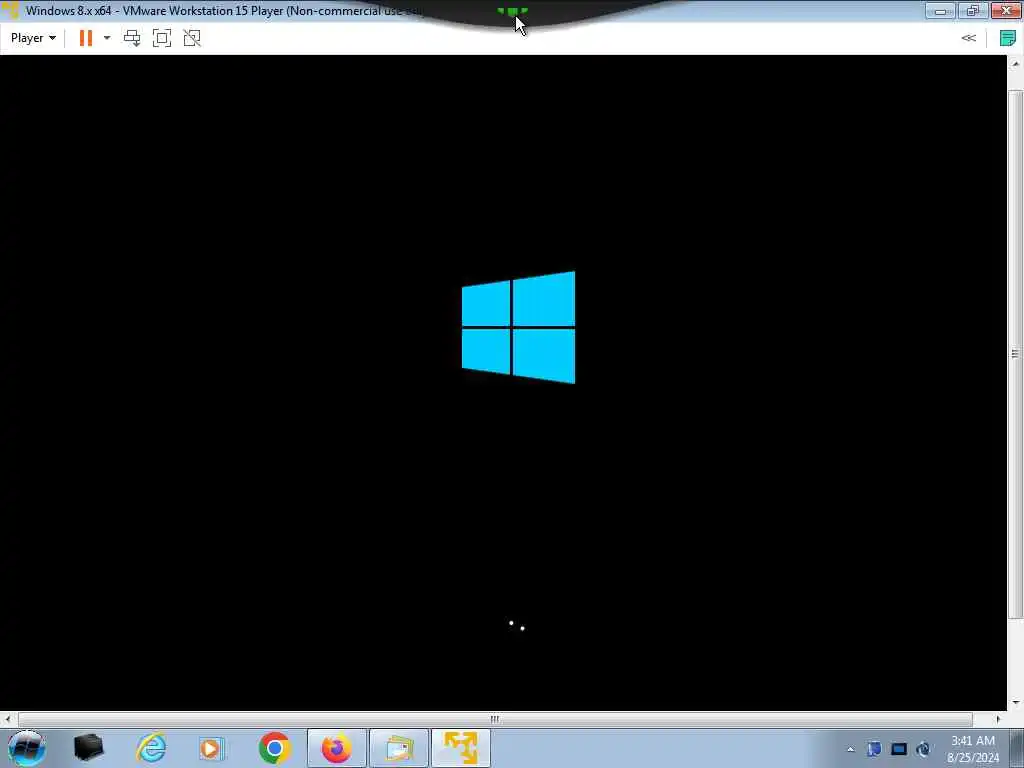The image size is (1024, 768).
Task: Click the scroll right arrow
Action: pos(998,719)
